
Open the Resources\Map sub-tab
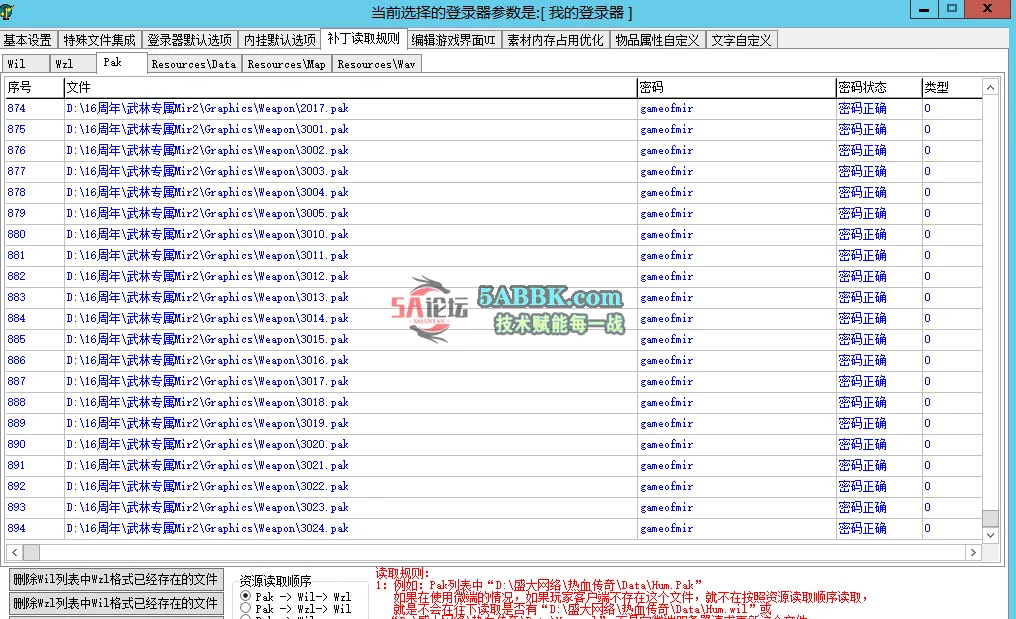286,64
